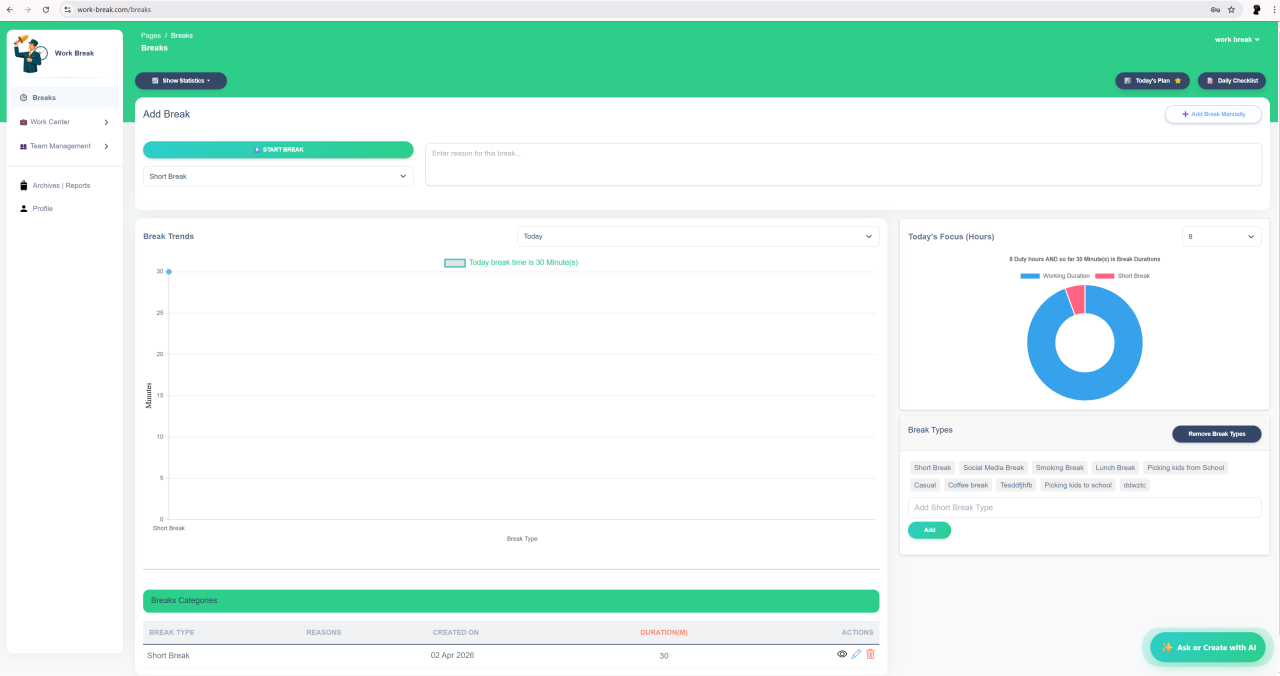The height and width of the screenshot is (676, 1280).
Task: Toggle Today break time chart legend
Action: 455,263
